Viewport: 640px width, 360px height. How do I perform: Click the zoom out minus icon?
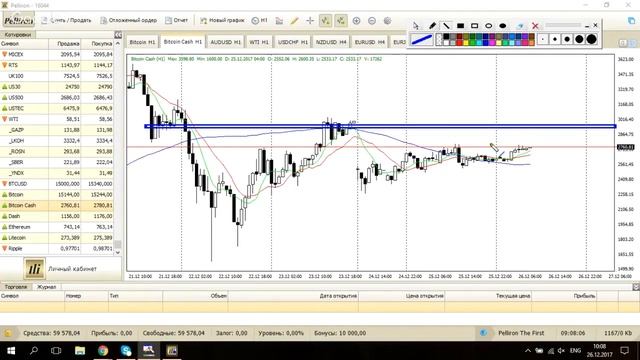pyautogui.click(x=372, y=20)
